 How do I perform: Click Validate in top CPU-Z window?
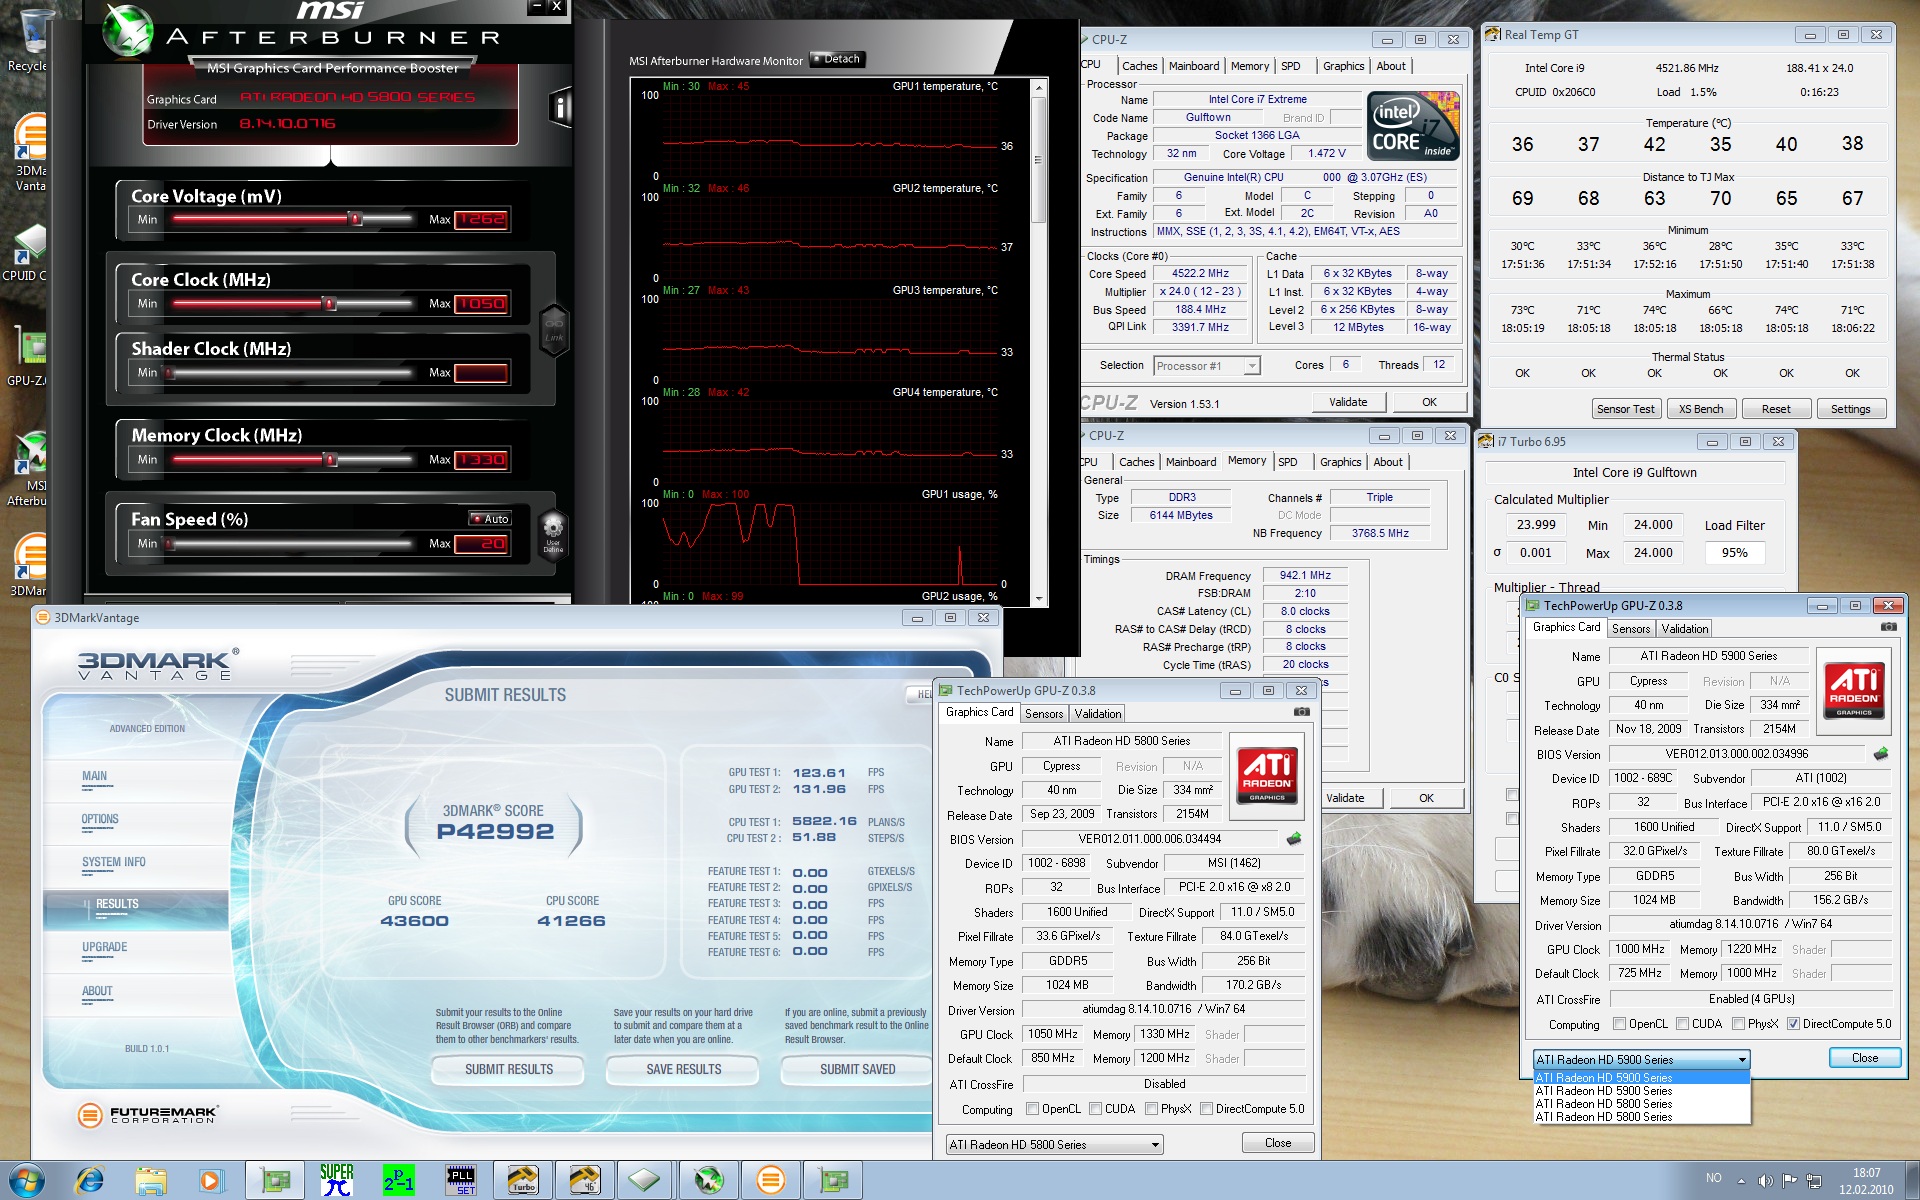click(x=1348, y=402)
